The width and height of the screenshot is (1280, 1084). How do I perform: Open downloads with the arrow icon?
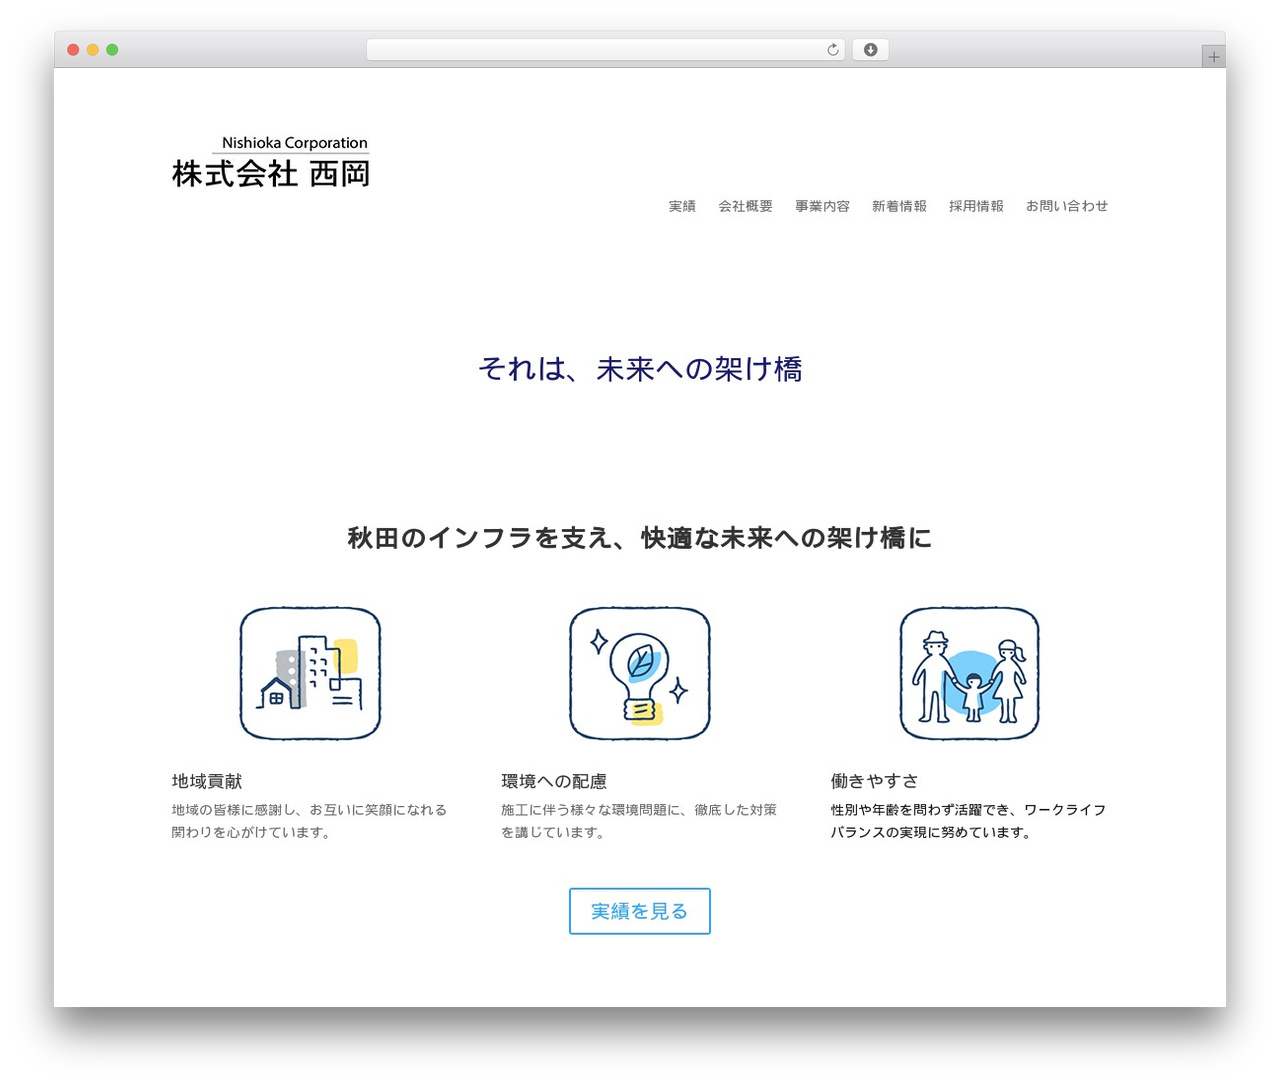tap(871, 50)
